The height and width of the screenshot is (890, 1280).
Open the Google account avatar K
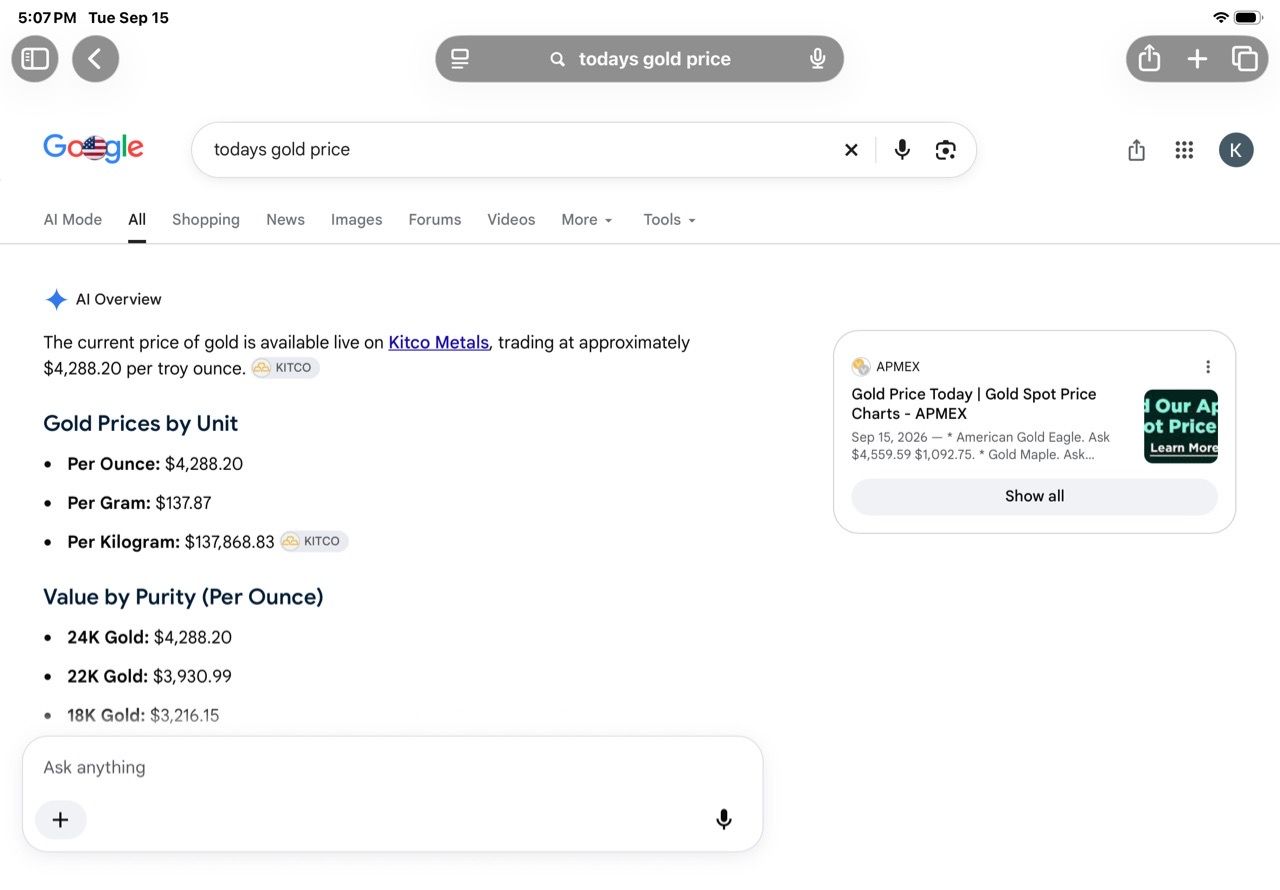point(1236,150)
